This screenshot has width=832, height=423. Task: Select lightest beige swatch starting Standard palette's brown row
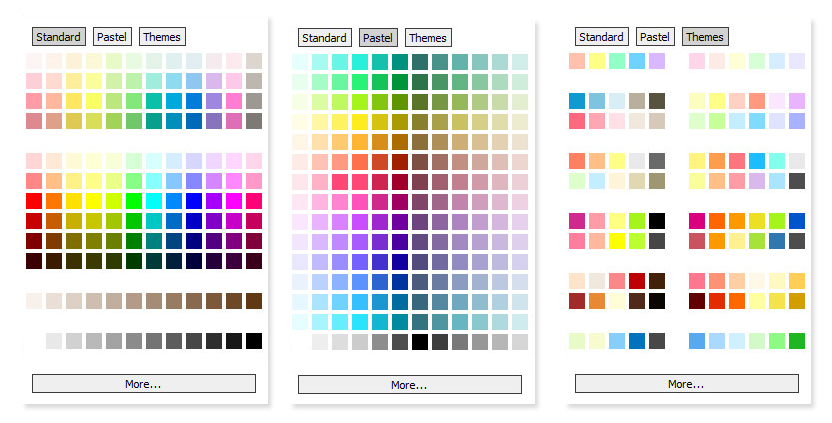34,301
